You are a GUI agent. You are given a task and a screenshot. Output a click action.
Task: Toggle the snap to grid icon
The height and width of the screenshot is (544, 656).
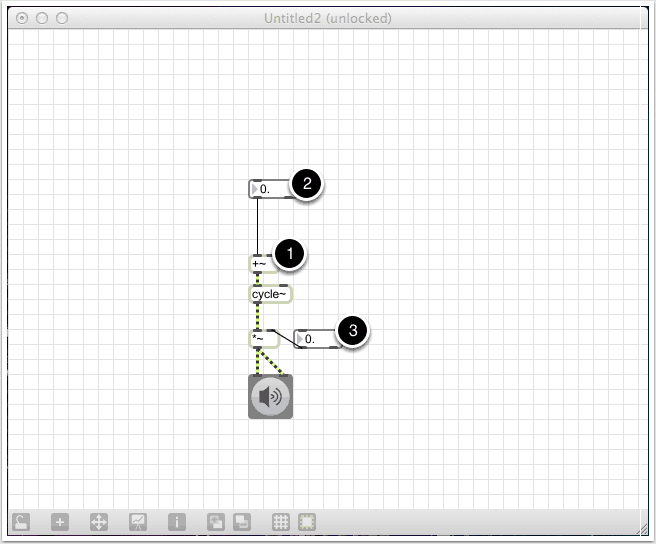click(307, 521)
